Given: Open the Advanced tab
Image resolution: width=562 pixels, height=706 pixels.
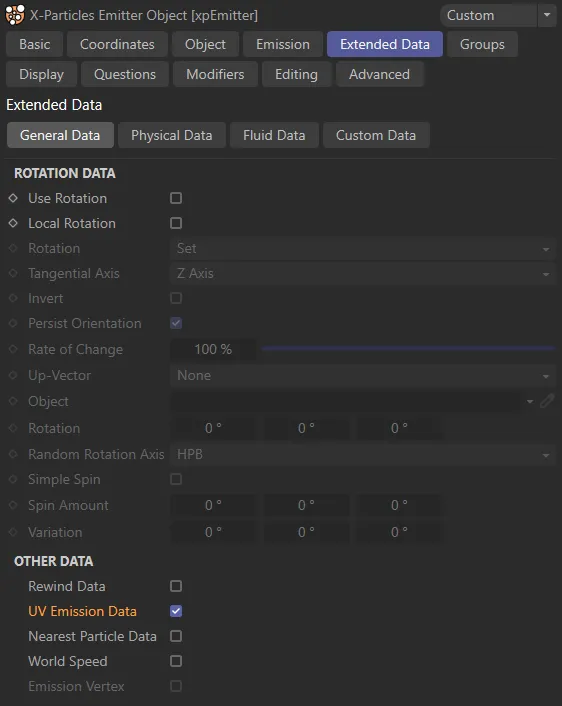Looking at the screenshot, I should pyautogui.click(x=379, y=74).
